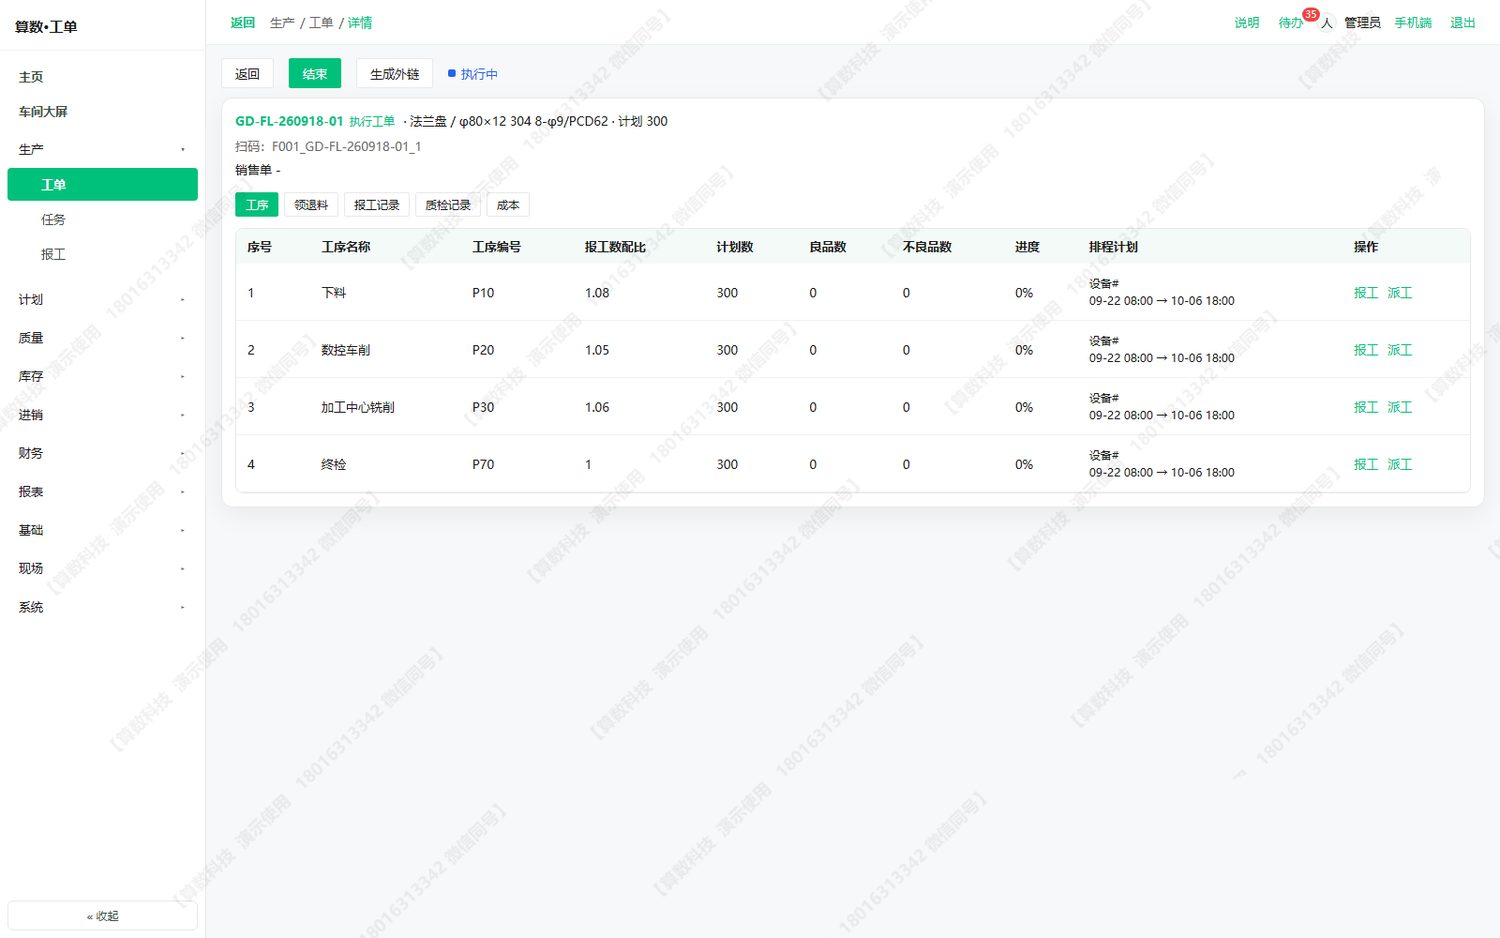
Task: Click 派工 for the 下料 row
Action: point(1400,293)
